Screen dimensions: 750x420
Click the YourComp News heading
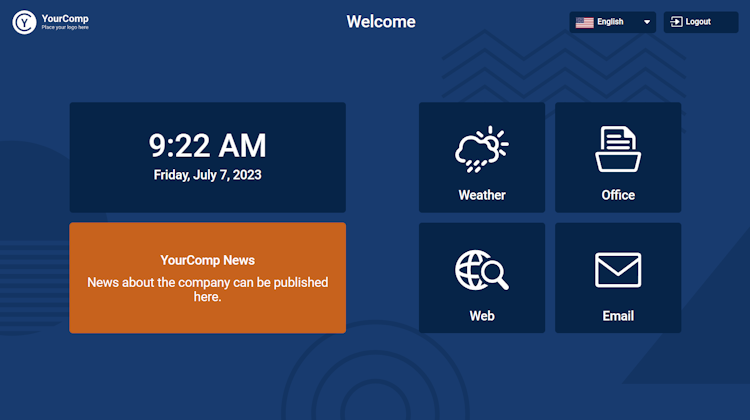(x=208, y=260)
